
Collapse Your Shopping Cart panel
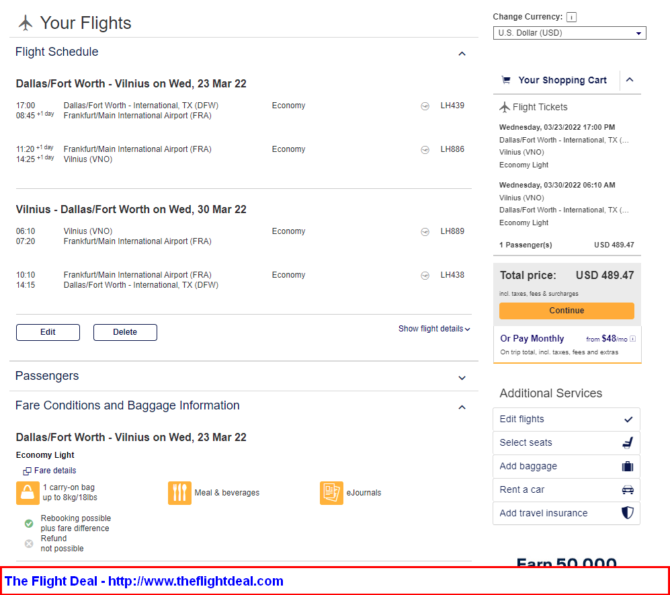click(x=630, y=80)
